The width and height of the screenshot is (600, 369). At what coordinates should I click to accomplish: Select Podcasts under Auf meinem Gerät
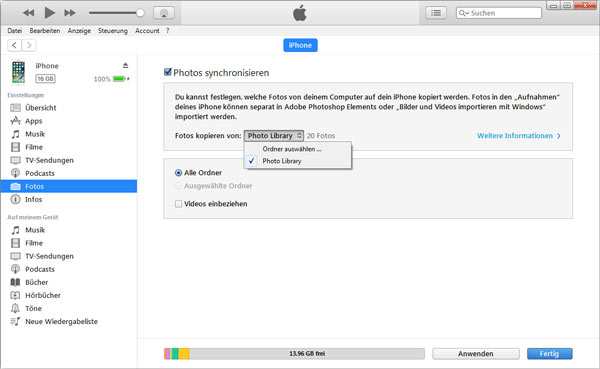click(69, 269)
